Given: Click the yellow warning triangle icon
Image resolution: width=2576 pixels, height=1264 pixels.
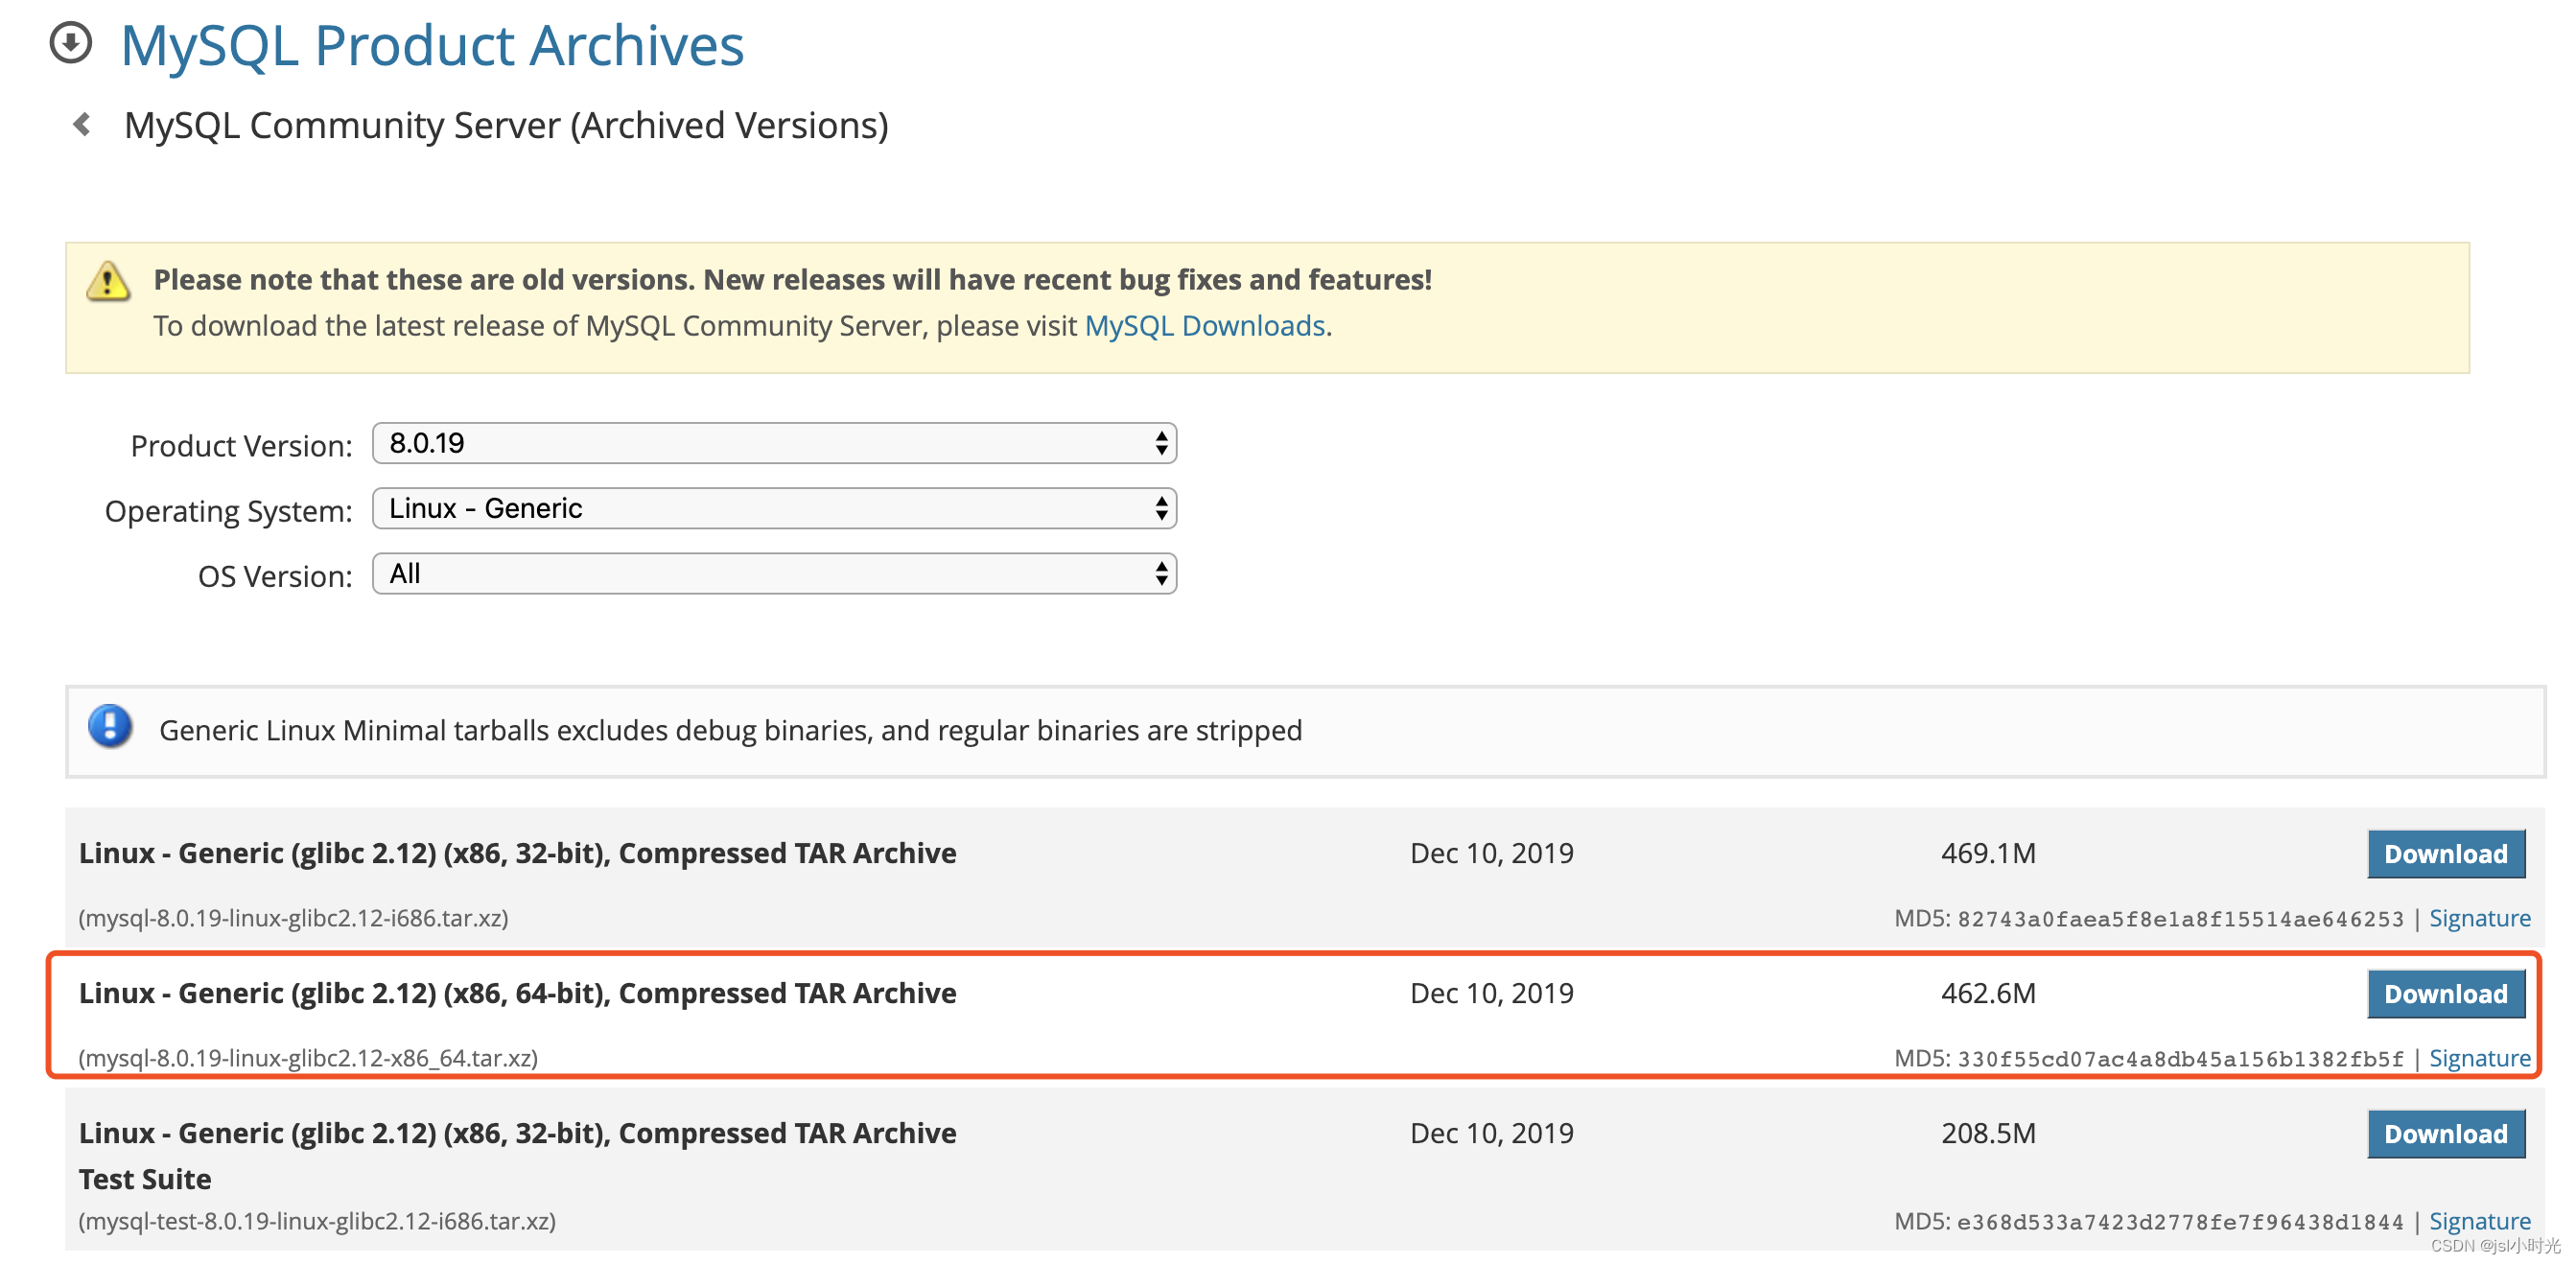Looking at the screenshot, I should click(108, 282).
